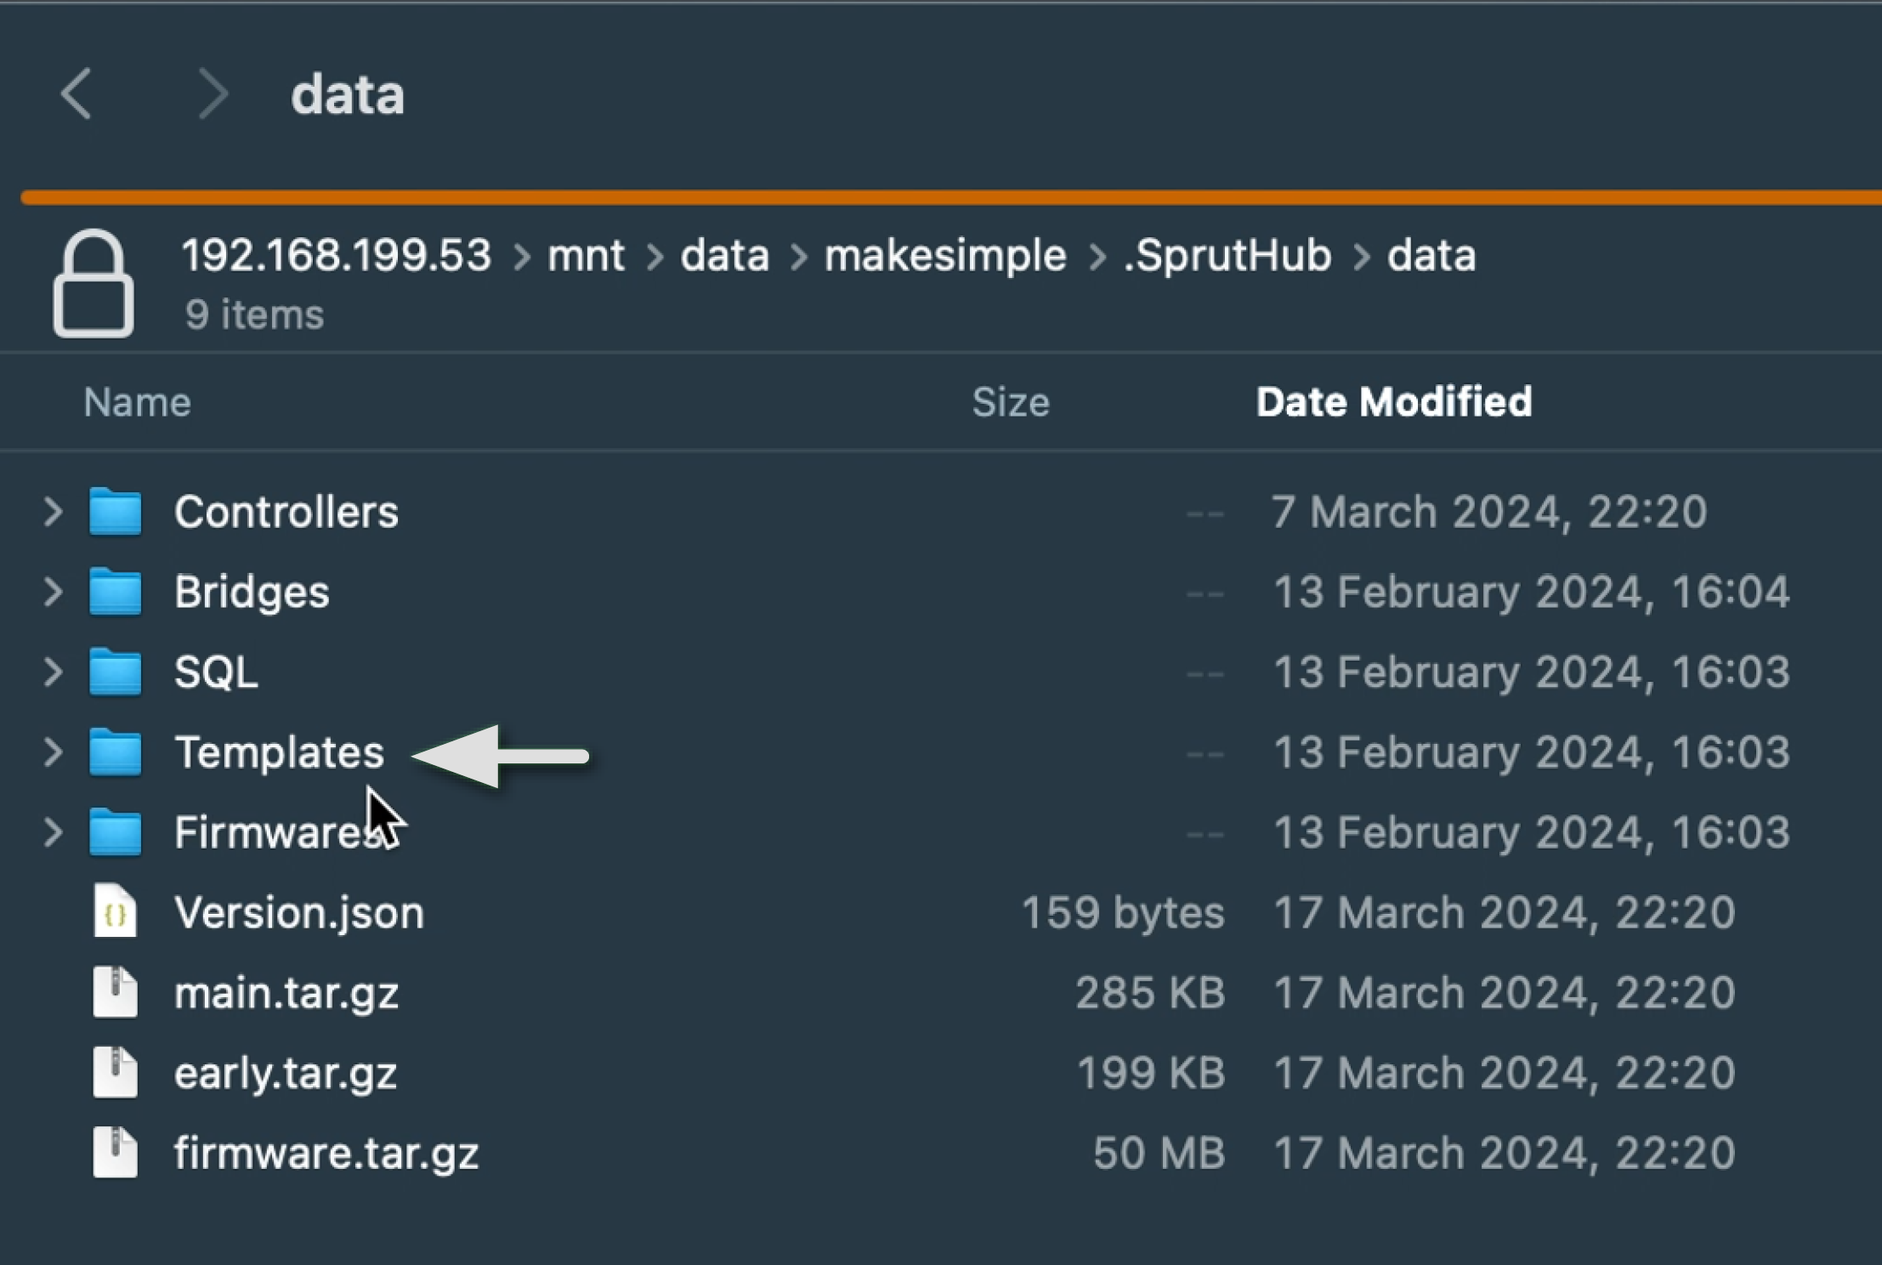Expand the Firmwares folder

pos(53,832)
